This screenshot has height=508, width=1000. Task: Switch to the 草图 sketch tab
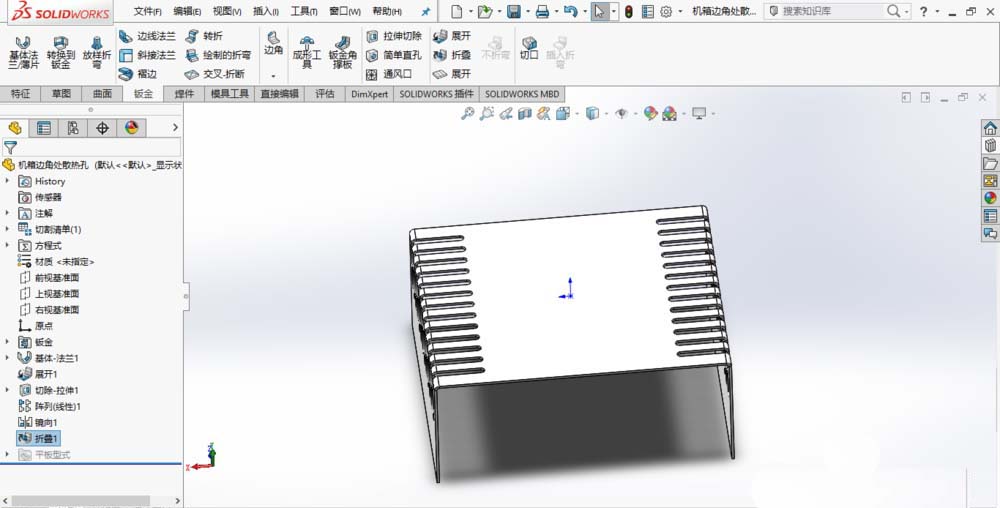click(x=61, y=94)
